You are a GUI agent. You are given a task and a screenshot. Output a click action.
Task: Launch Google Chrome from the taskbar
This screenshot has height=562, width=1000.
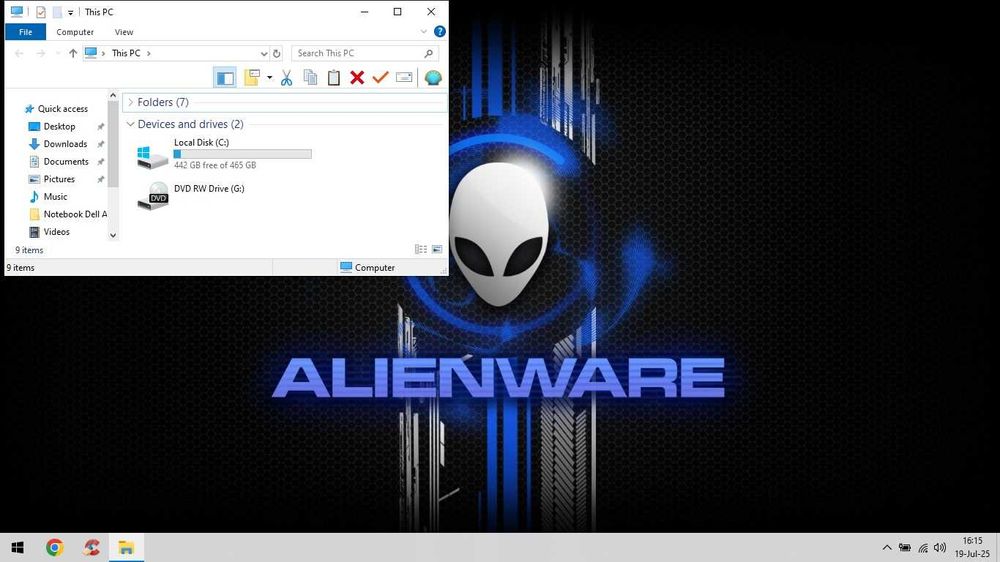click(x=55, y=547)
